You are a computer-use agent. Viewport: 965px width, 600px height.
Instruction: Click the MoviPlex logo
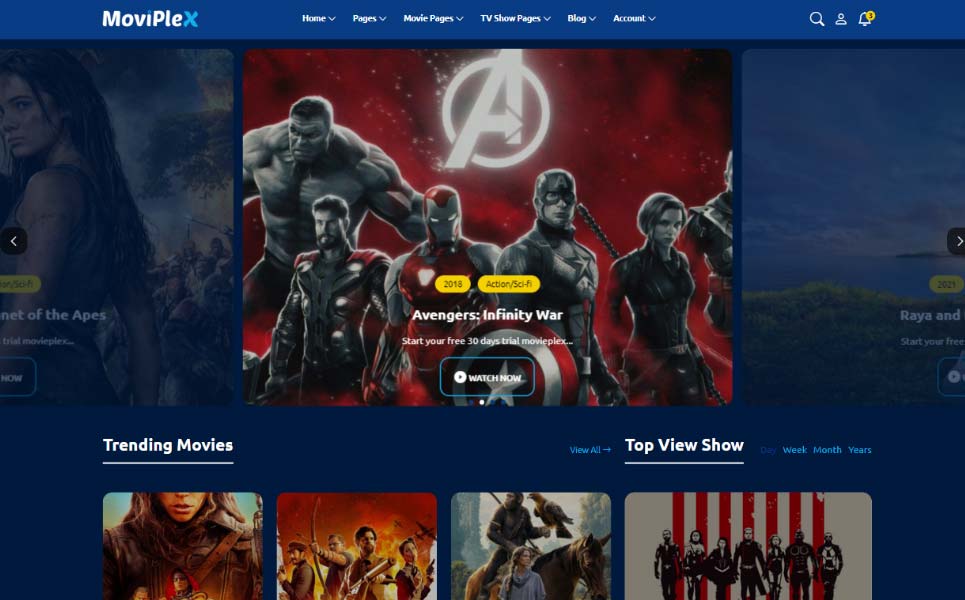[x=150, y=18]
